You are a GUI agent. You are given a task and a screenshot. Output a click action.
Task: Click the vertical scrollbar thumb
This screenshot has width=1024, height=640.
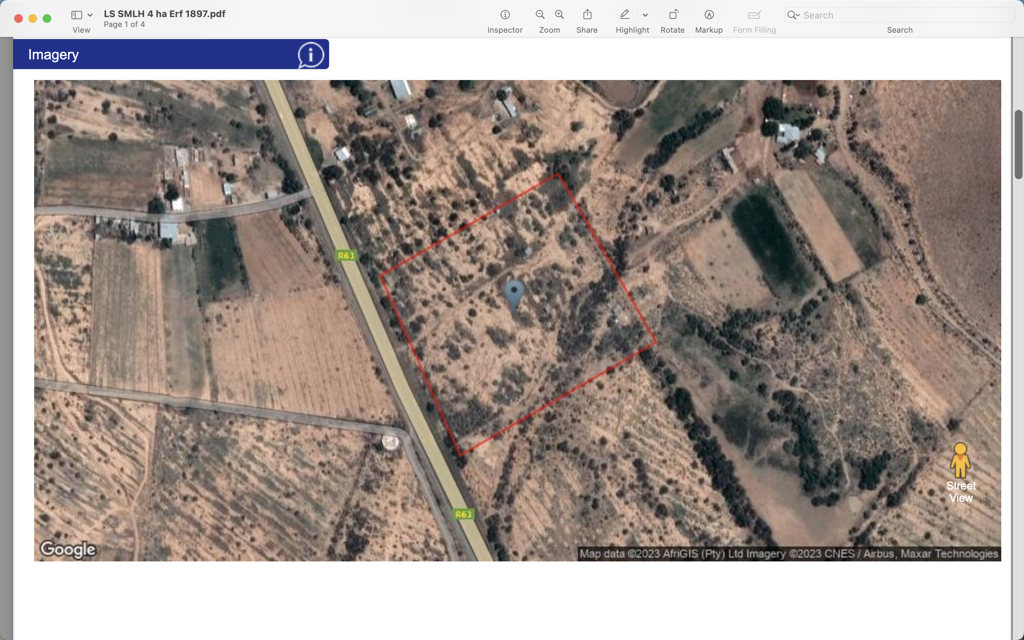click(x=1018, y=144)
